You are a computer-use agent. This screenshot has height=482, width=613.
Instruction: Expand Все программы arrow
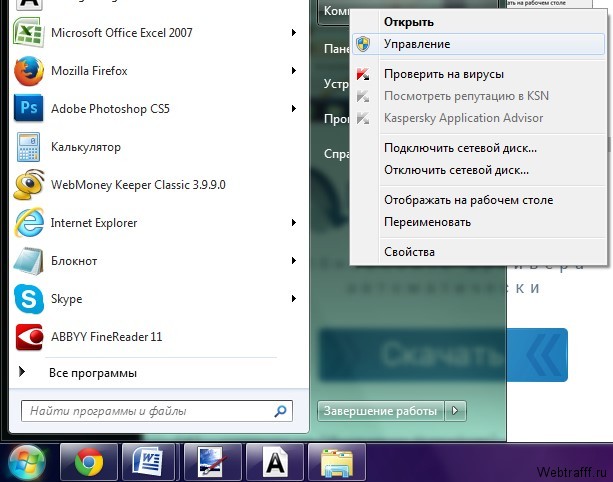click(22, 372)
